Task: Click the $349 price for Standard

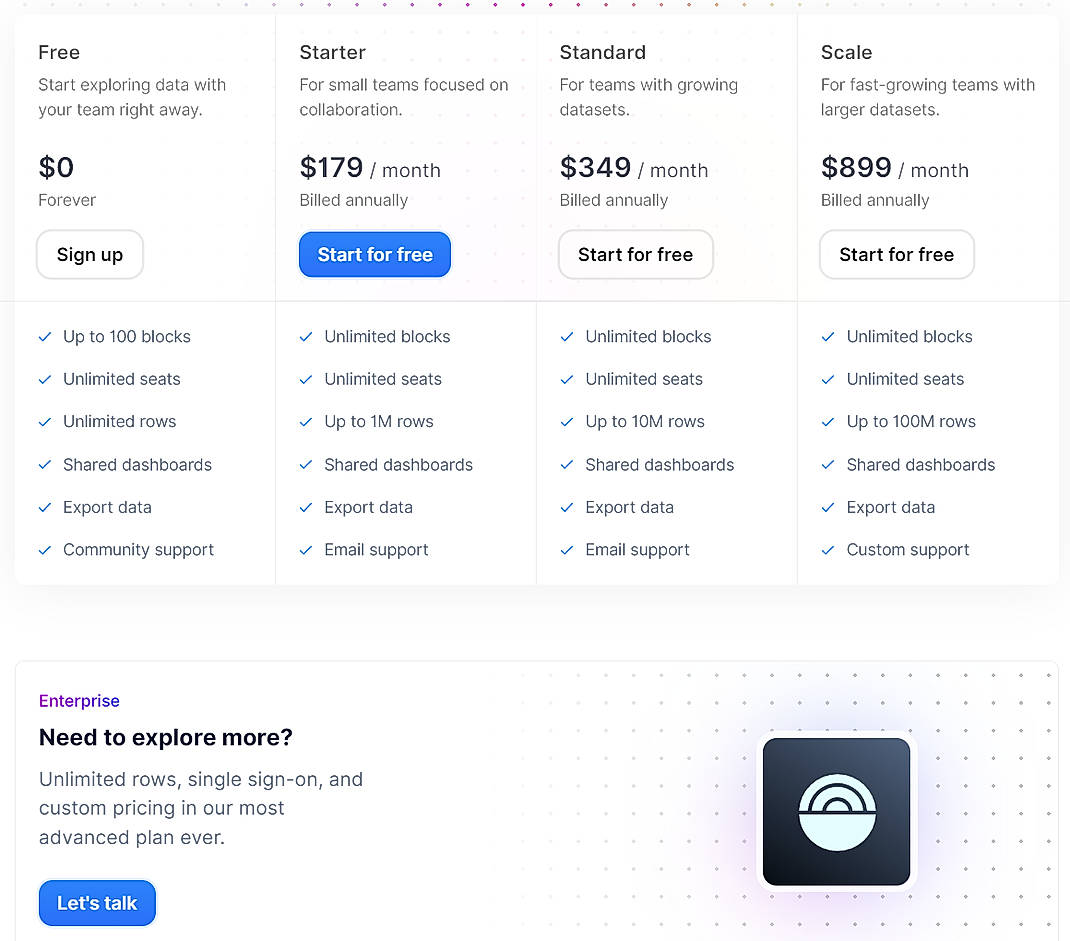Action: pos(595,168)
